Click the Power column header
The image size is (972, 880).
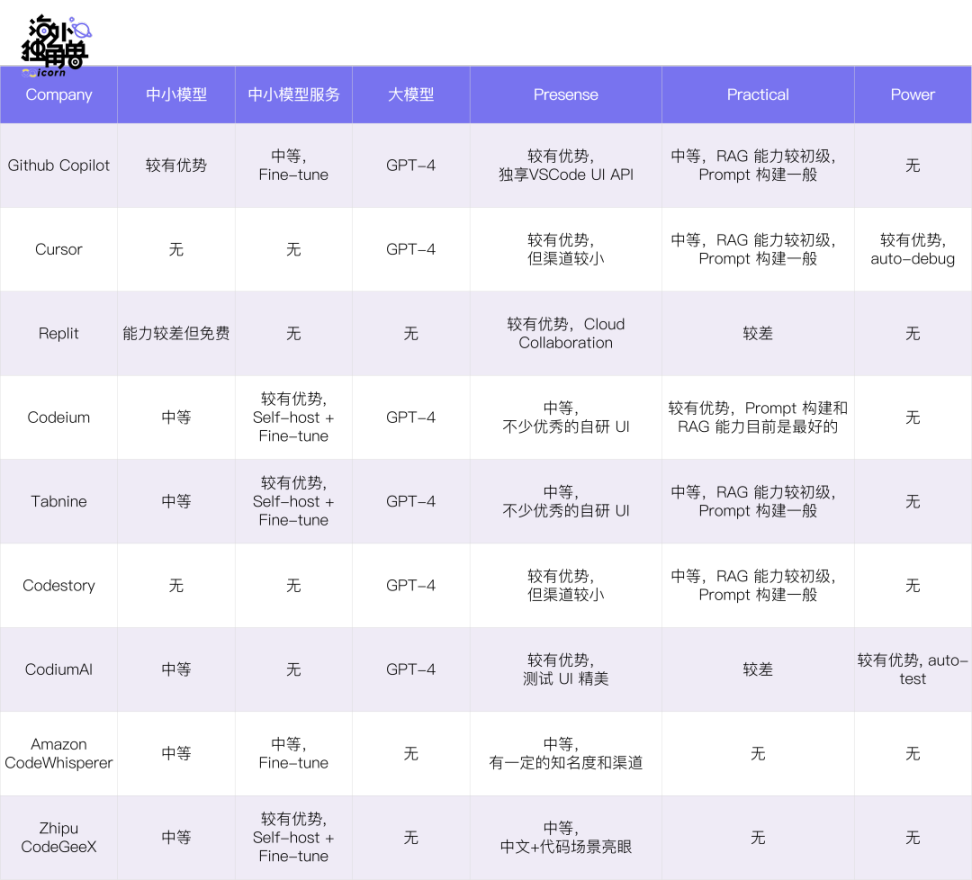coord(912,95)
